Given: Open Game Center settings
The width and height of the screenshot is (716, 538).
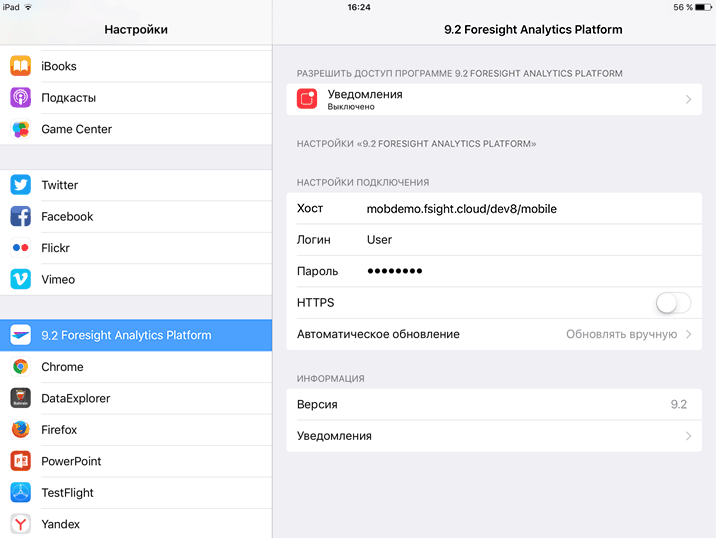Looking at the screenshot, I should pyautogui.click(x=136, y=129).
